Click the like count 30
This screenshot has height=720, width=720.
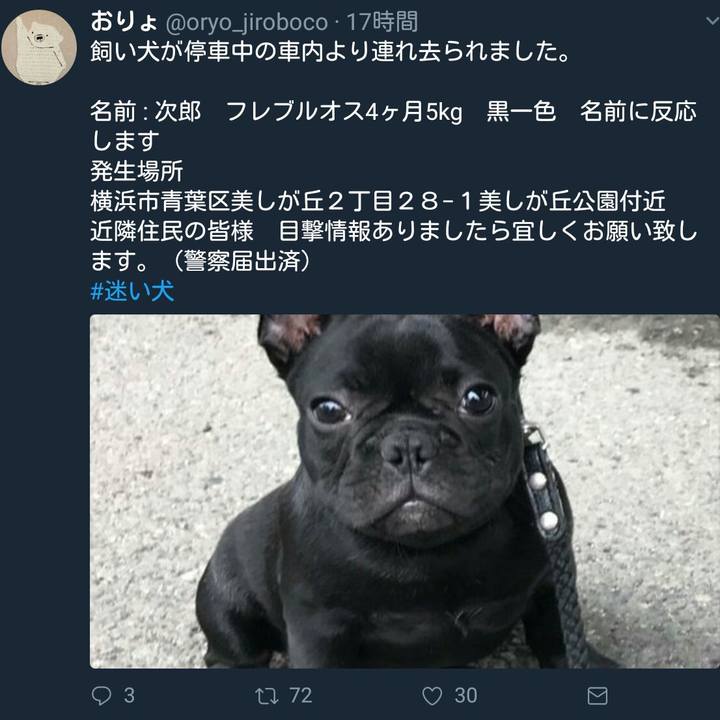(x=466, y=696)
